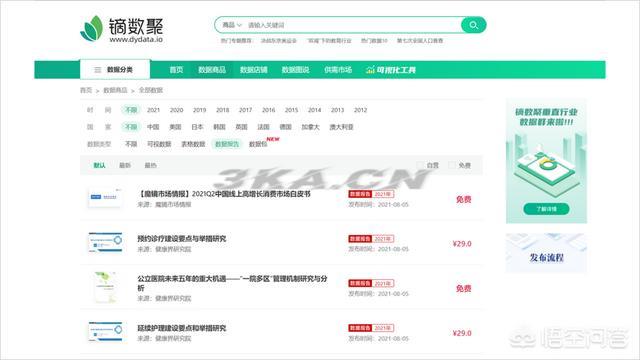Click the 首页 breadcrumb link
640x360 pixels.
click(x=86, y=90)
